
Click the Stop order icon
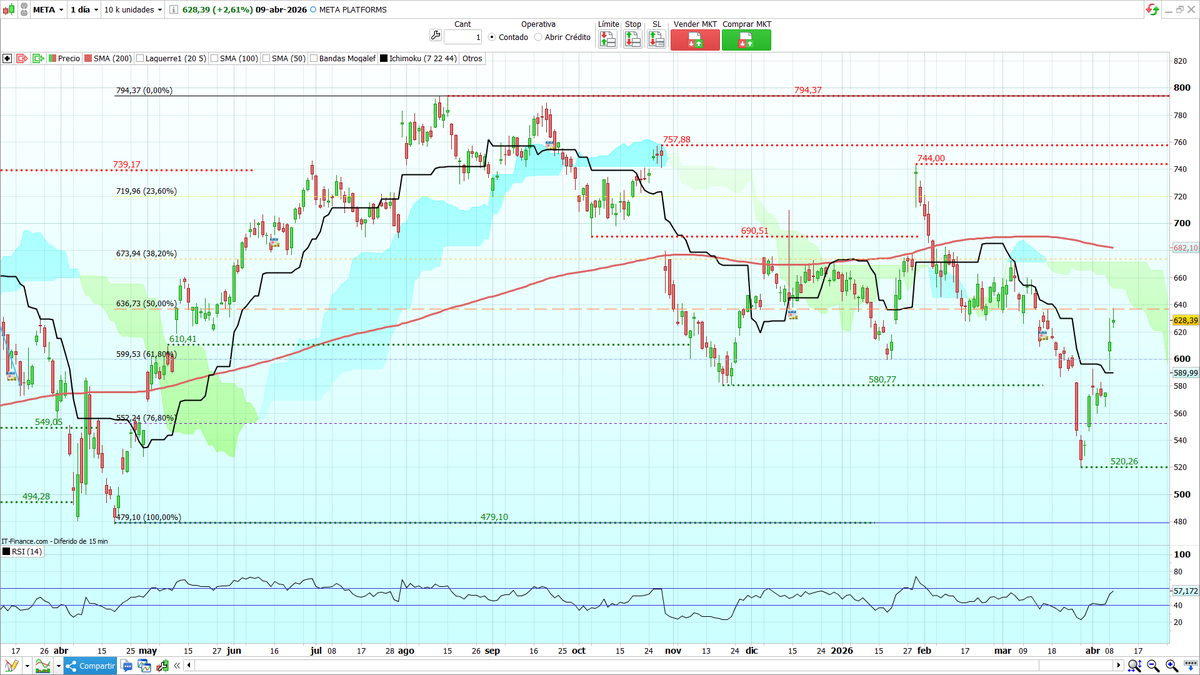(632, 39)
